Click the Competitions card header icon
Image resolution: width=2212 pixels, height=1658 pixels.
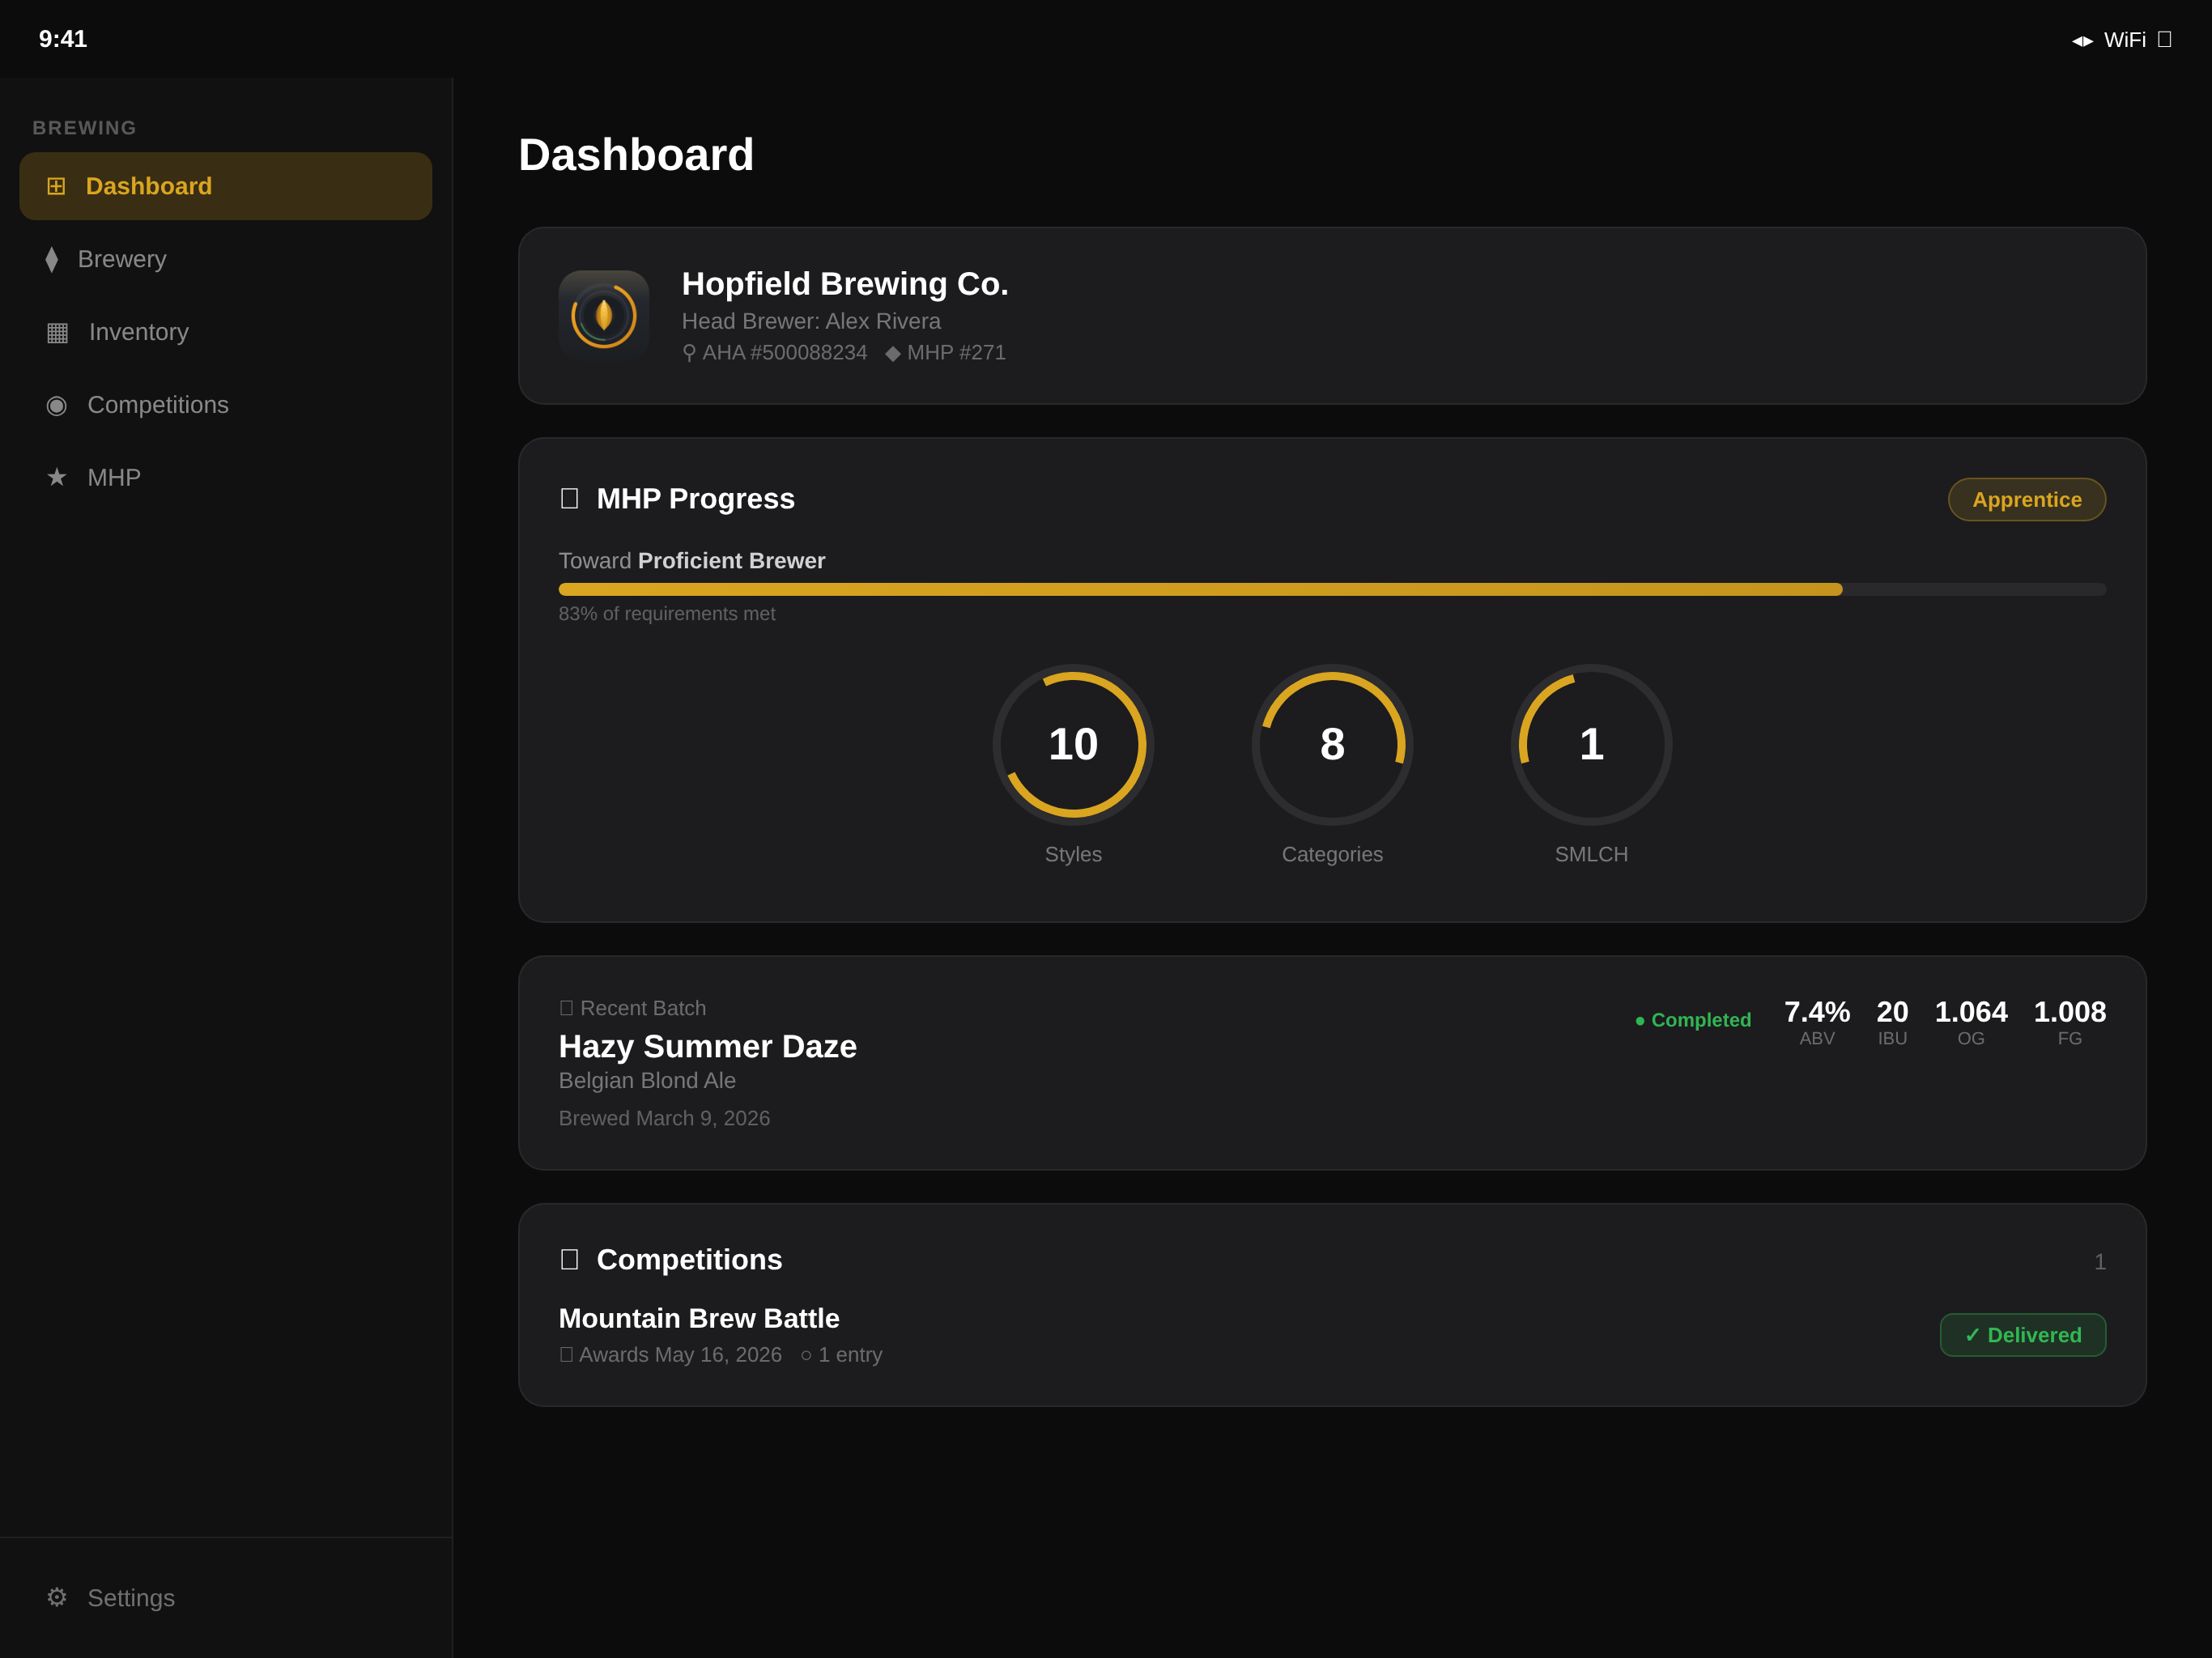coord(570,1258)
